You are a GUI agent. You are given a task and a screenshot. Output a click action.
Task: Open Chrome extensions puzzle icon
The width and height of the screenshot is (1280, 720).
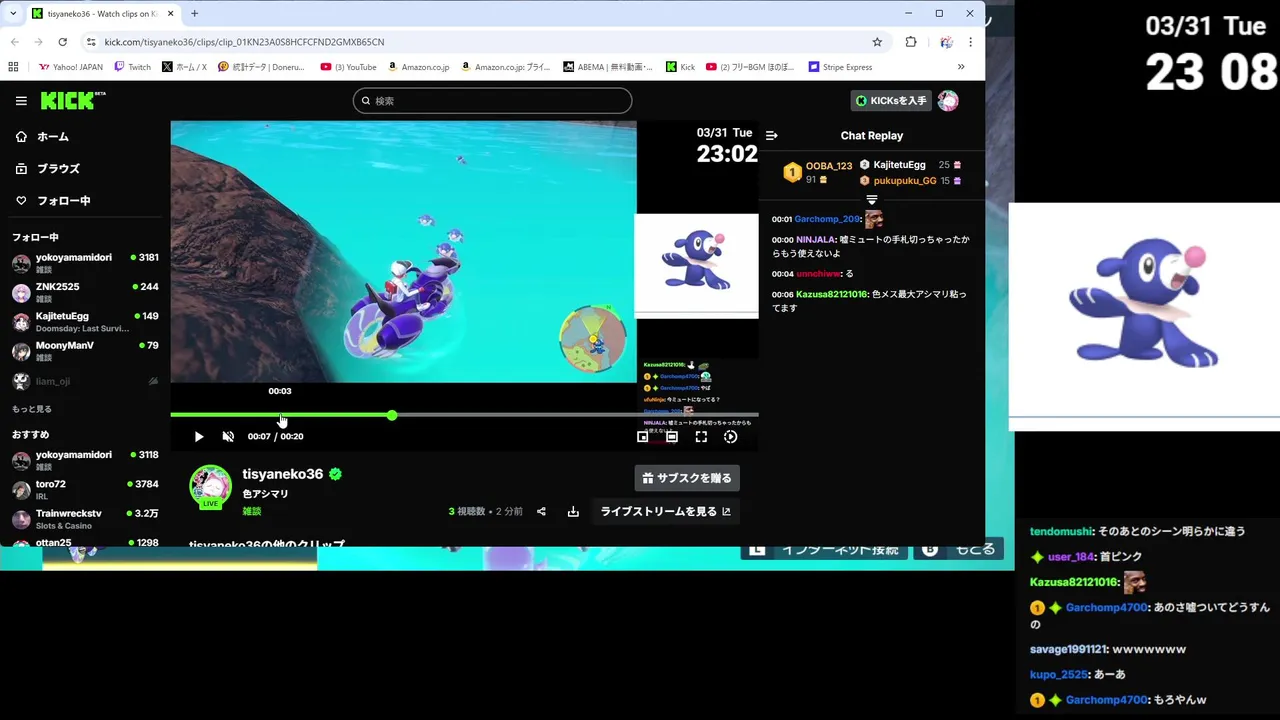pyautogui.click(x=911, y=42)
